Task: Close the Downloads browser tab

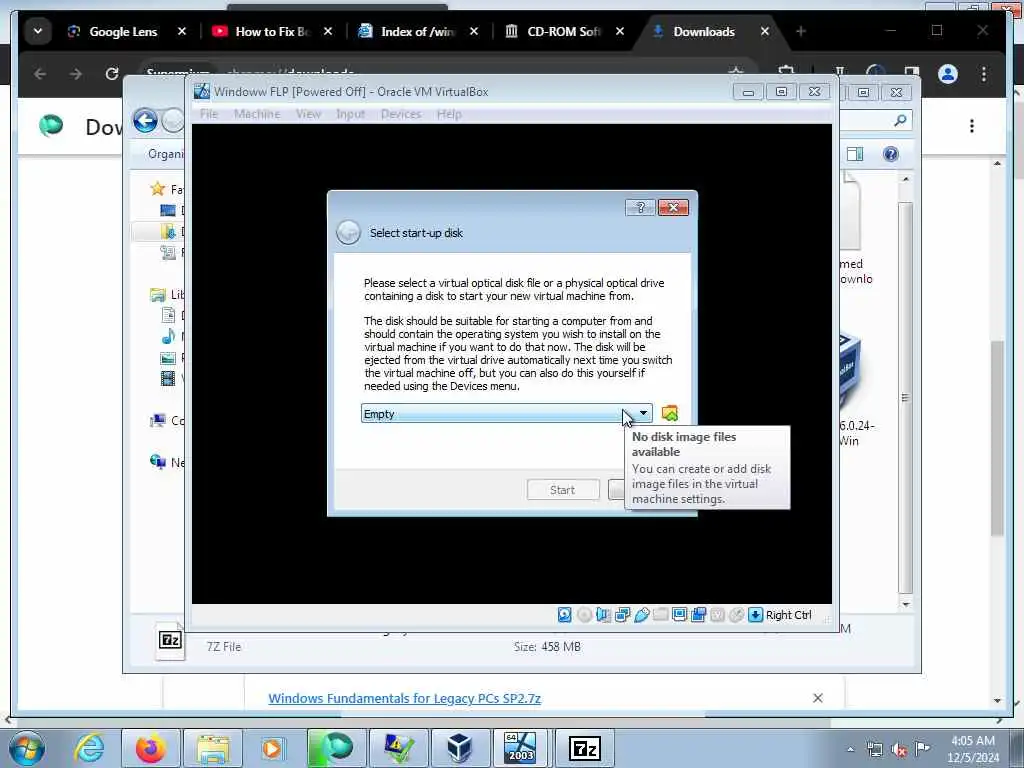Action: pyautogui.click(x=765, y=31)
